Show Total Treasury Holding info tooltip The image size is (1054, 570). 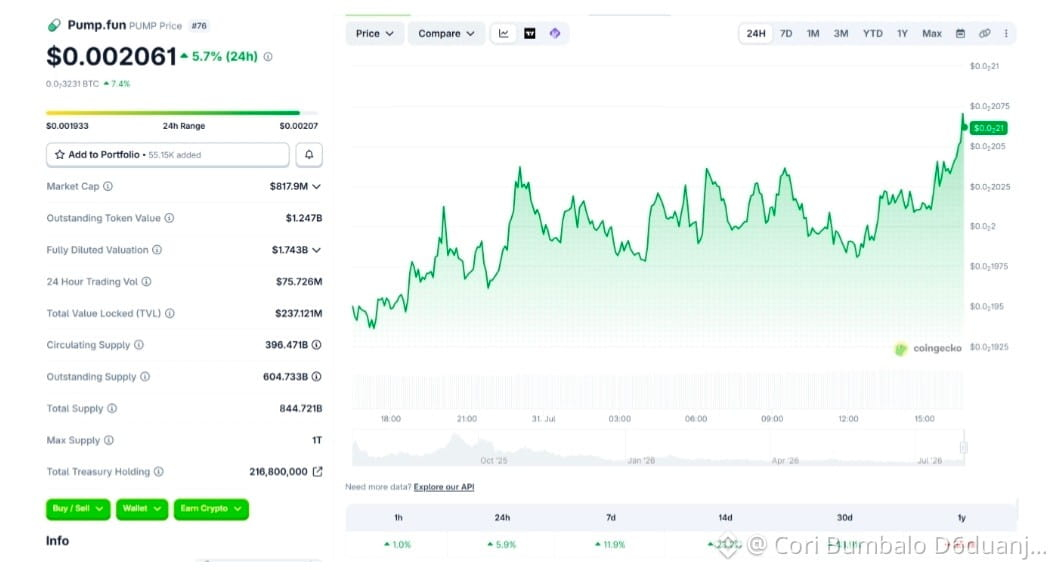tap(159, 472)
